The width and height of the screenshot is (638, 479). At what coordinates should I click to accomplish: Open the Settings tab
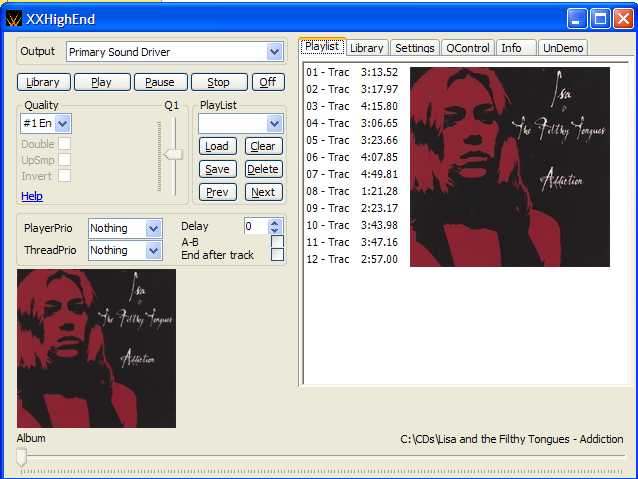[x=415, y=48]
